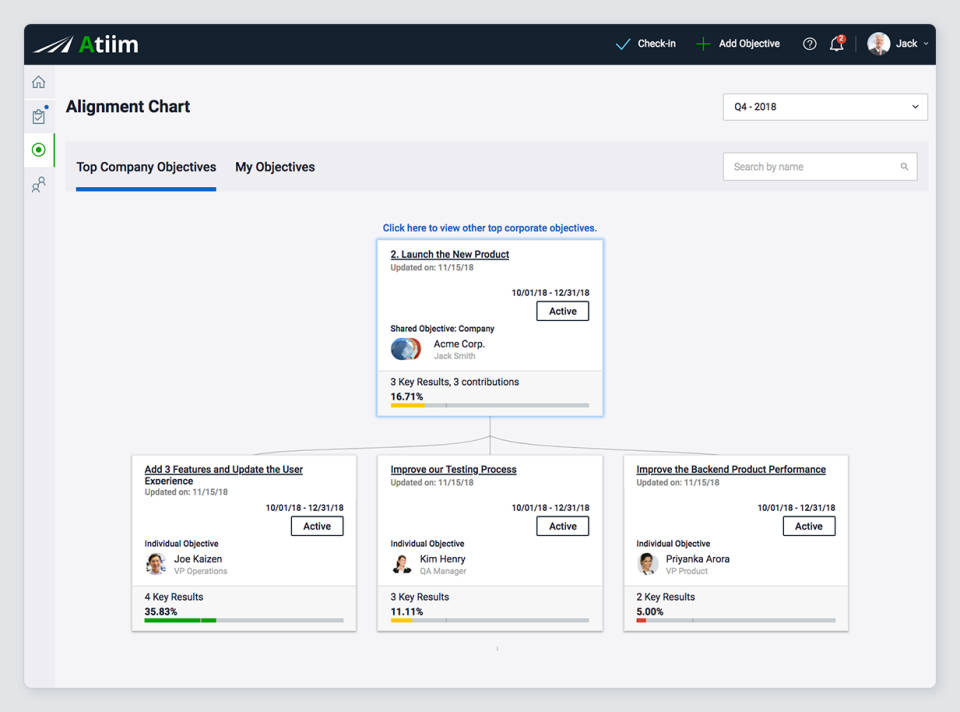This screenshot has height=712, width=960.
Task: Open the people sidebar icon
Action: pos(39,185)
